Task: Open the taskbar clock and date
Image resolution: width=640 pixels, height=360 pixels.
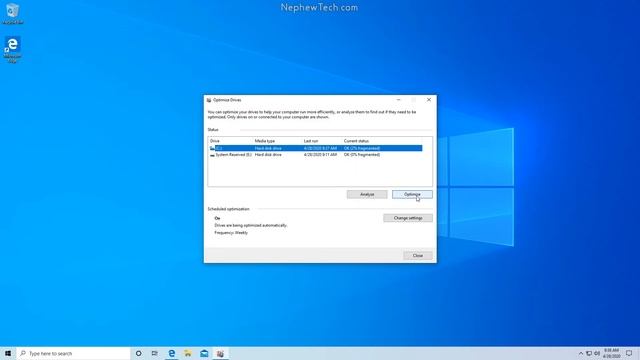Action: [x=611, y=353]
